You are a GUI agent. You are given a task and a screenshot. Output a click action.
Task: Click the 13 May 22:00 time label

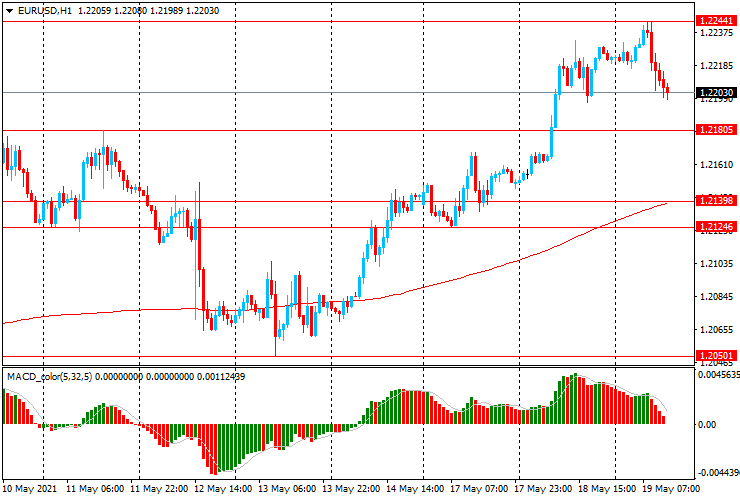(x=351, y=488)
